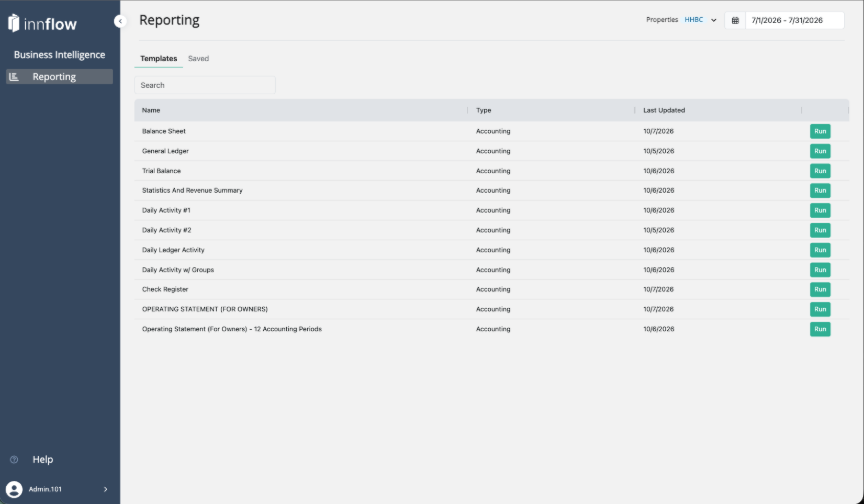Run the Daily Activity #1 report
The image size is (864, 504).
[820, 210]
